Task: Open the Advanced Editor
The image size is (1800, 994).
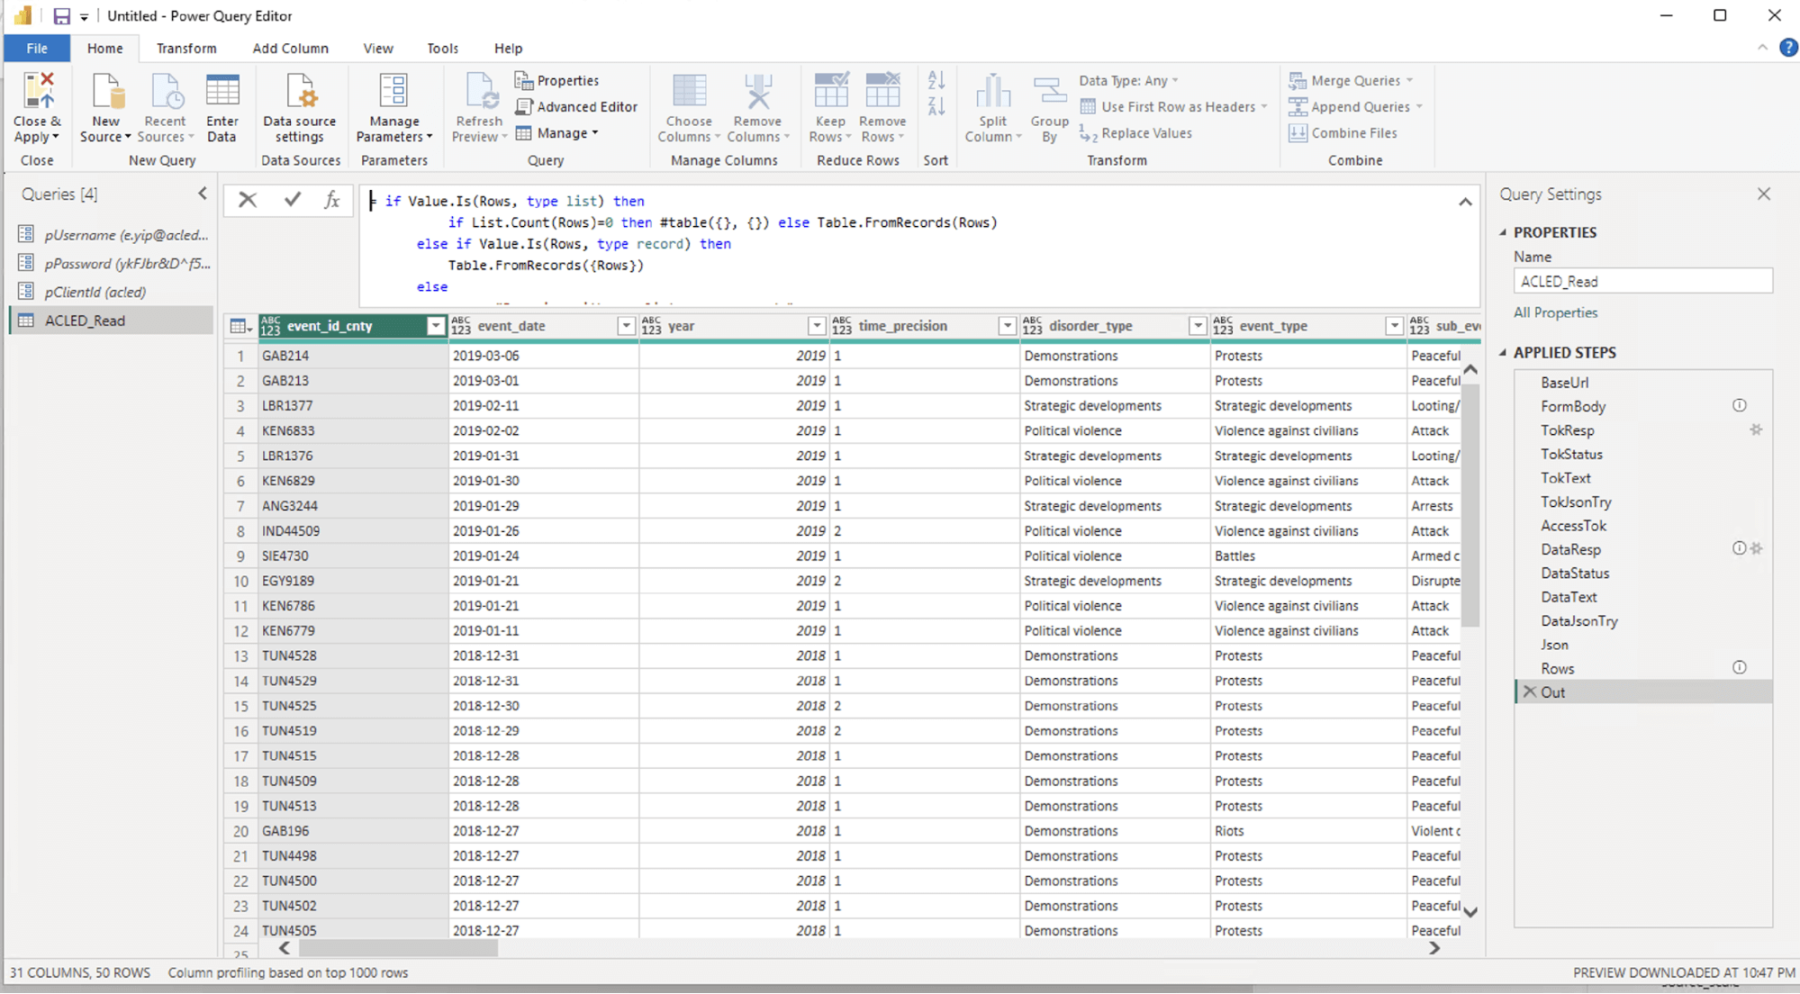Action: (577, 106)
